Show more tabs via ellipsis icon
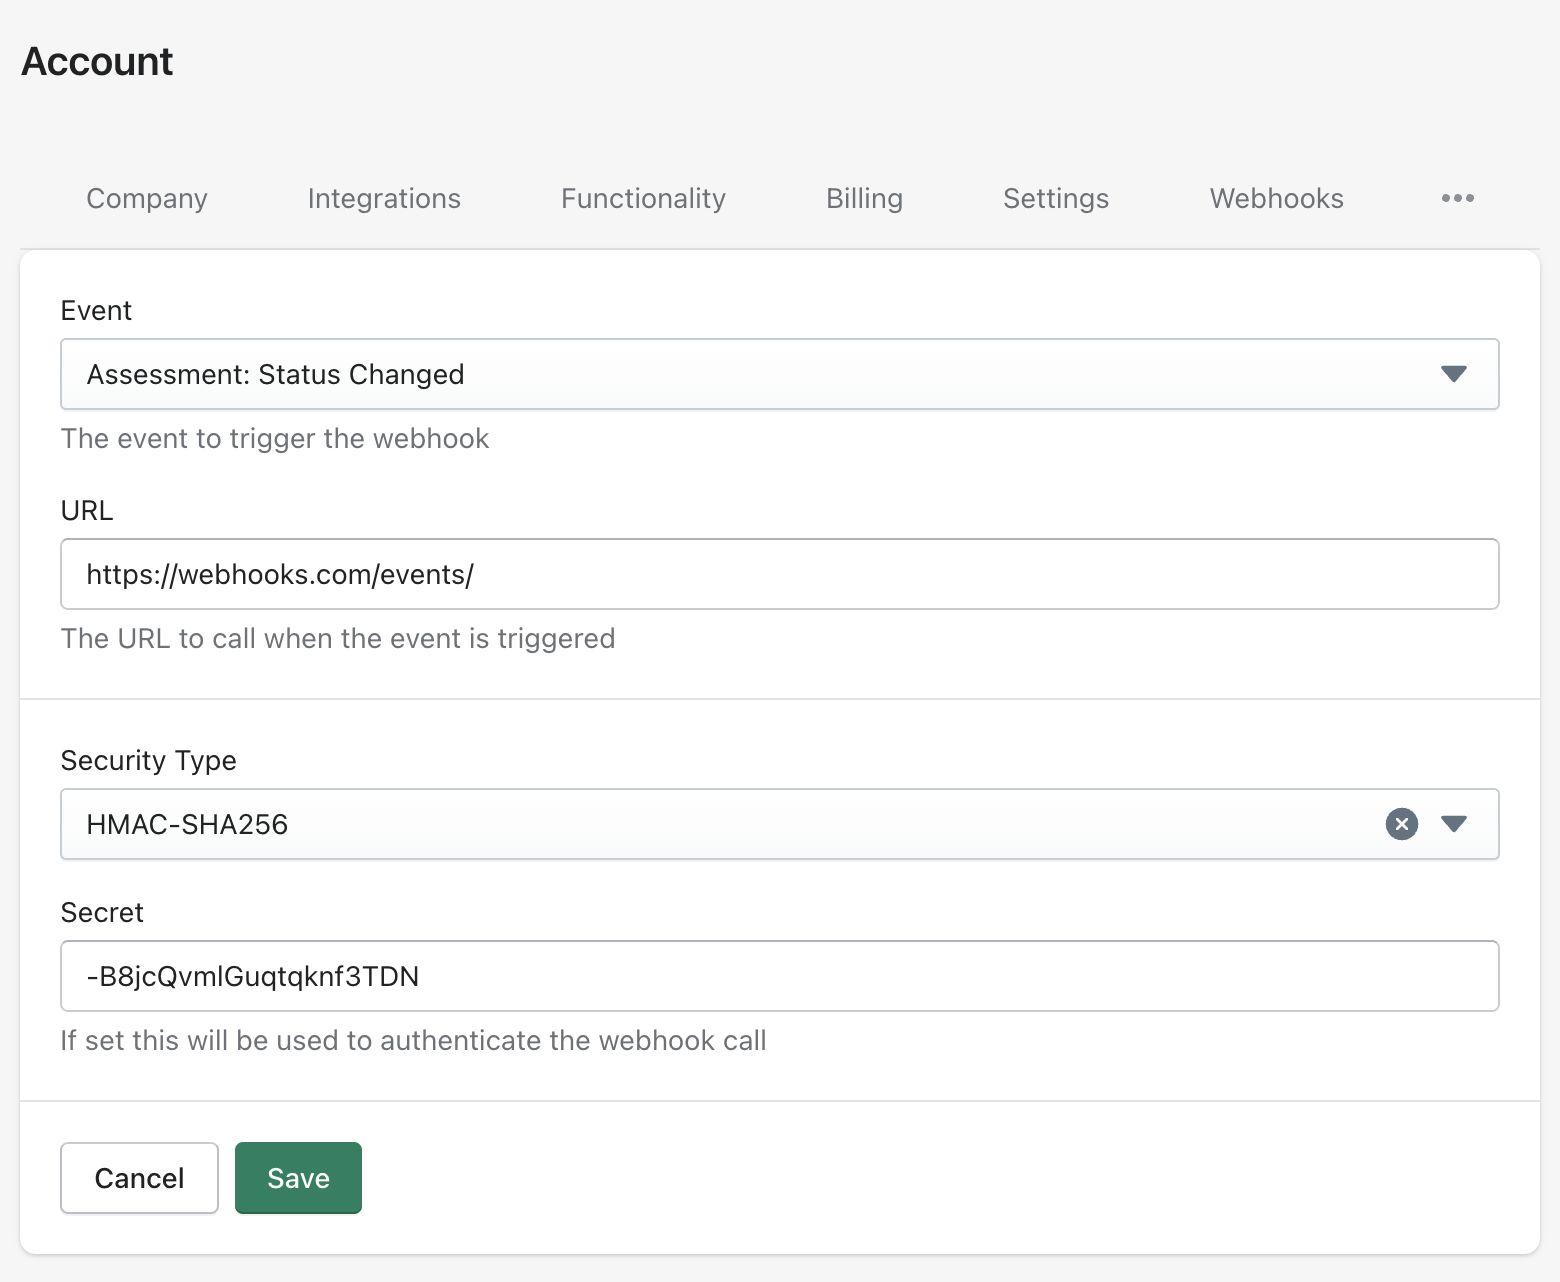This screenshot has height=1282, width=1560. coord(1457,199)
